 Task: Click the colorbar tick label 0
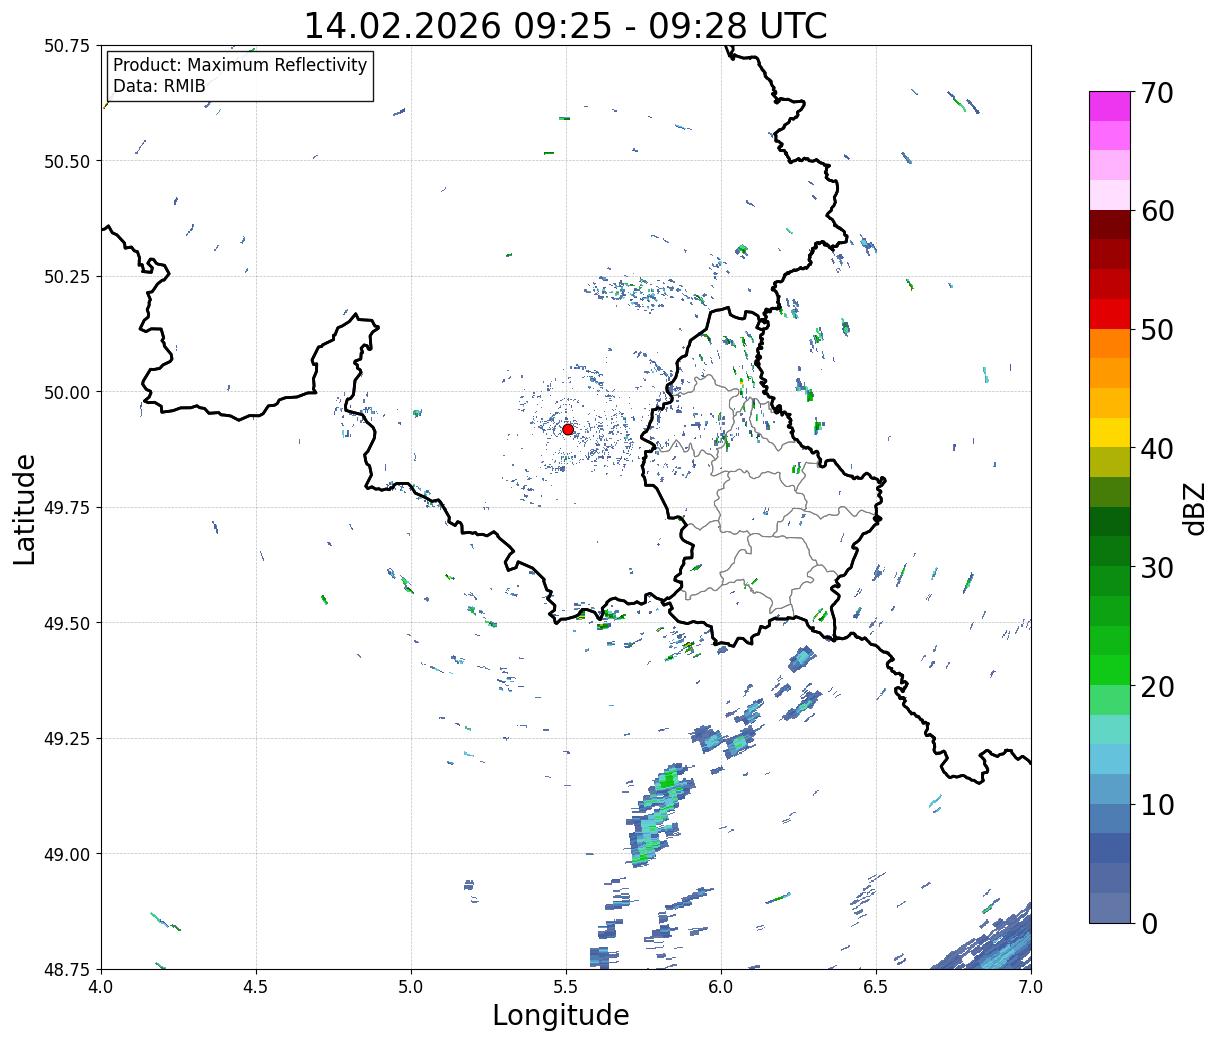click(1149, 924)
